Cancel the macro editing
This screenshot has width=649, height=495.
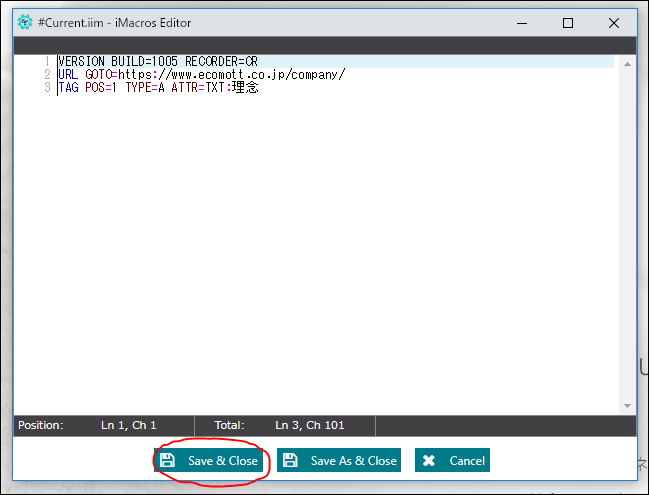point(452,460)
